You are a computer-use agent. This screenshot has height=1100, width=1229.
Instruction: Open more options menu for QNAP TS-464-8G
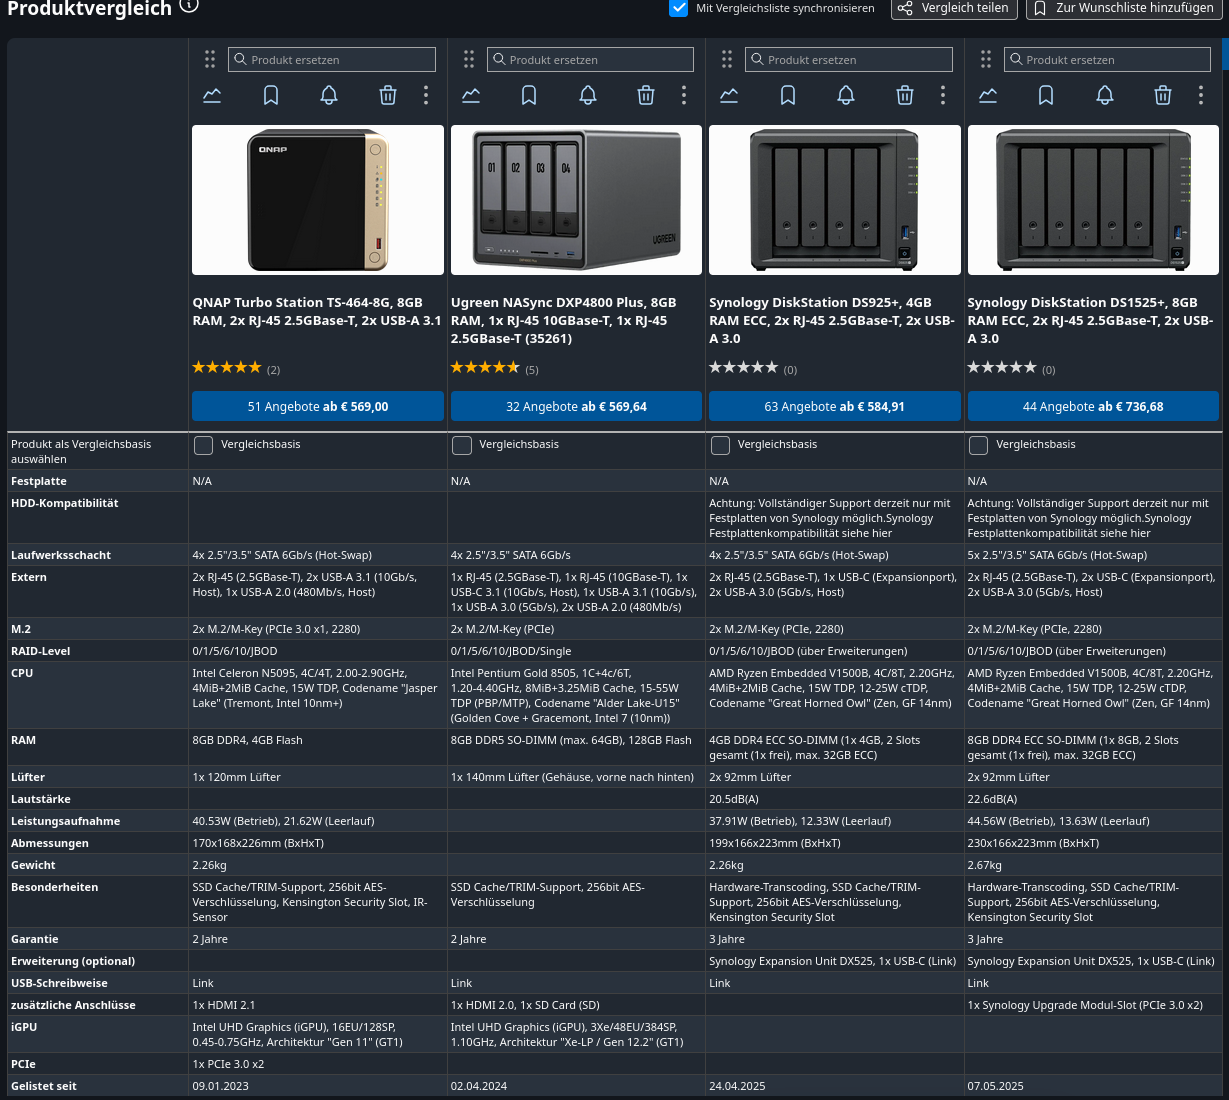[426, 95]
